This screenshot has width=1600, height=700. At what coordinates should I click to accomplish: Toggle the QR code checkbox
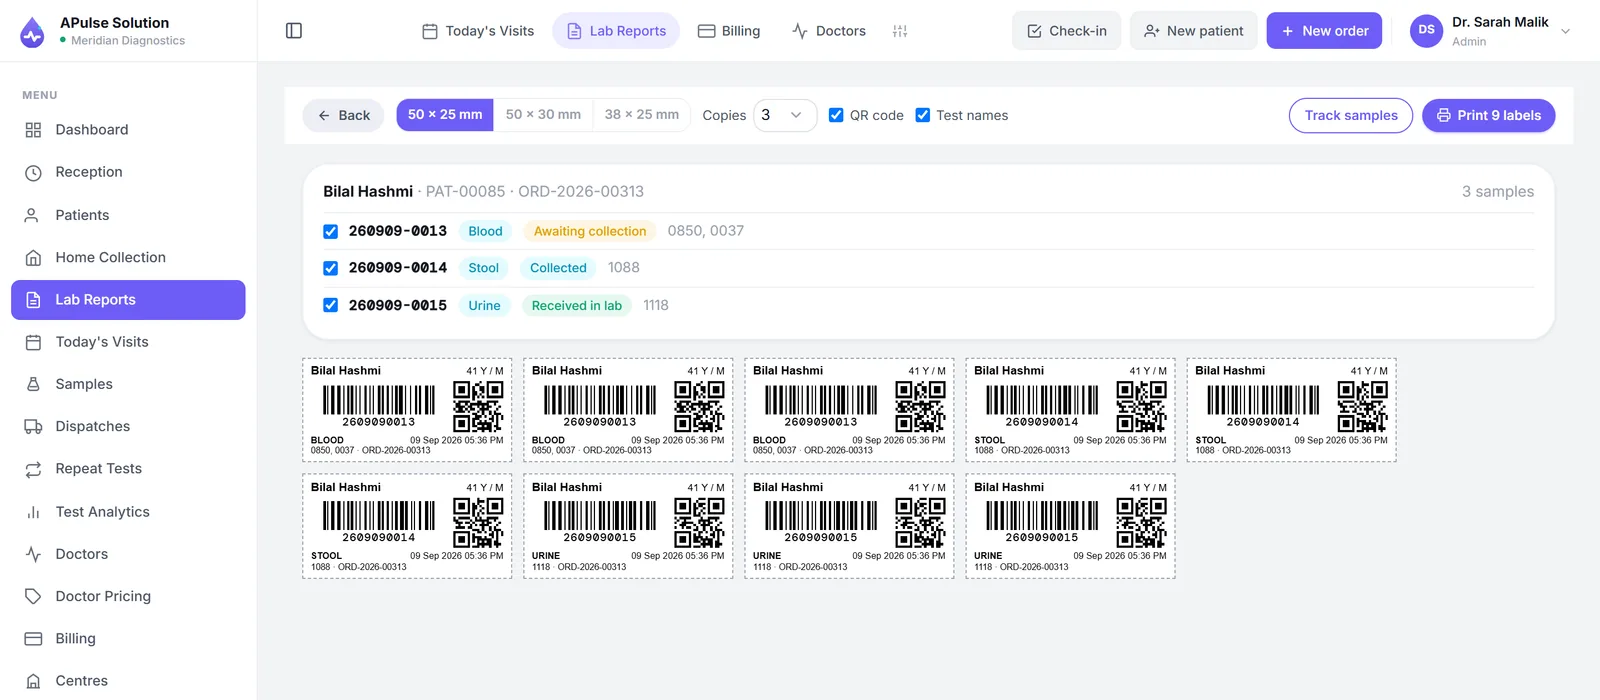click(x=836, y=115)
